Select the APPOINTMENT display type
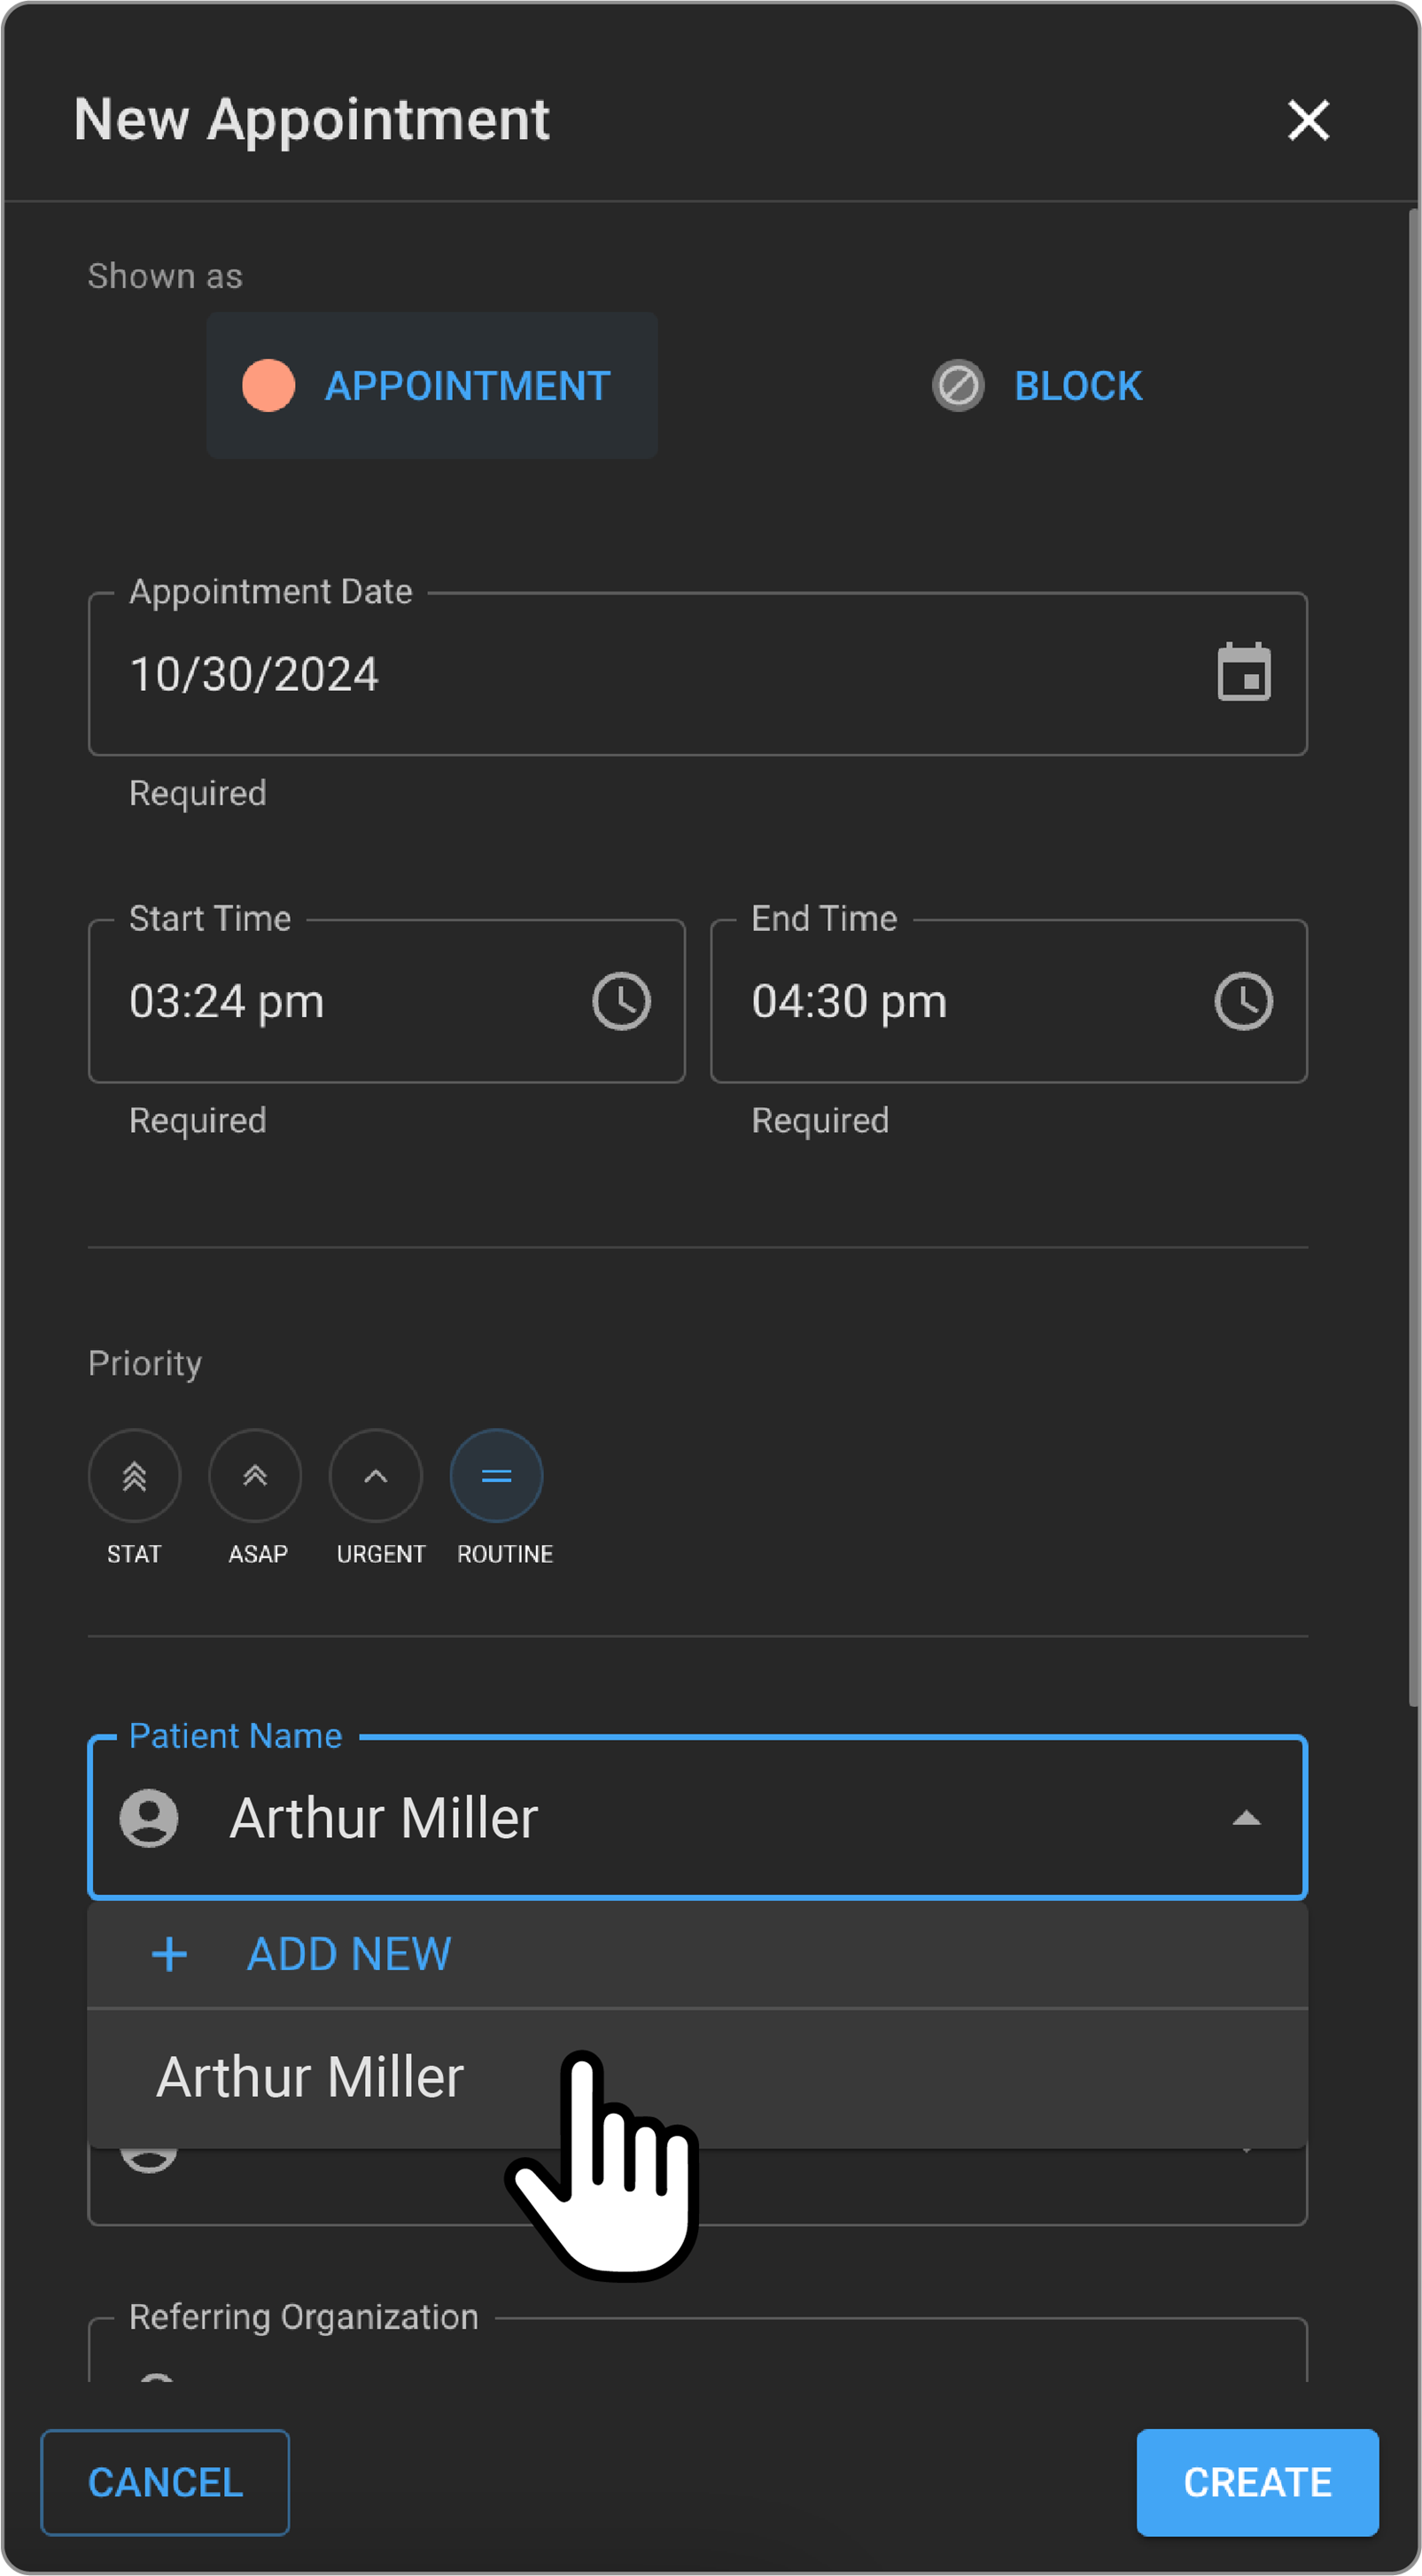The width and height of the screenshot is (1422, 2576). click(466, 386)
